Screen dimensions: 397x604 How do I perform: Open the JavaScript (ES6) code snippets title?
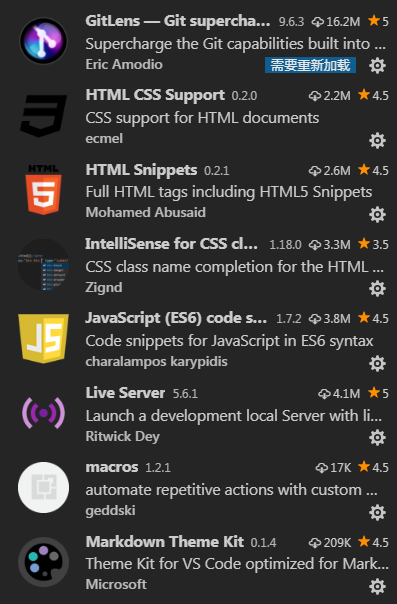[176, 318]
